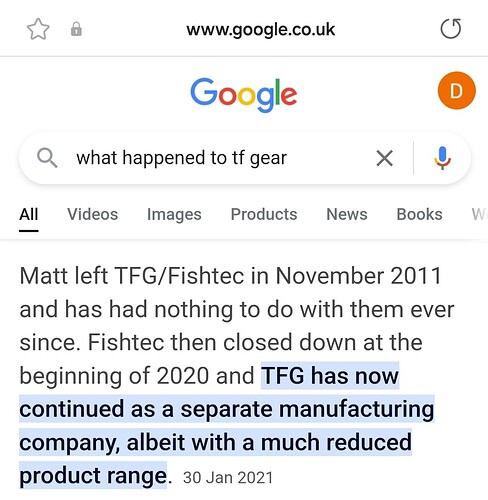The image size is (488, 500).
Task: Focus the 'what happened to tf gear' field
Action: coord(220,158)
